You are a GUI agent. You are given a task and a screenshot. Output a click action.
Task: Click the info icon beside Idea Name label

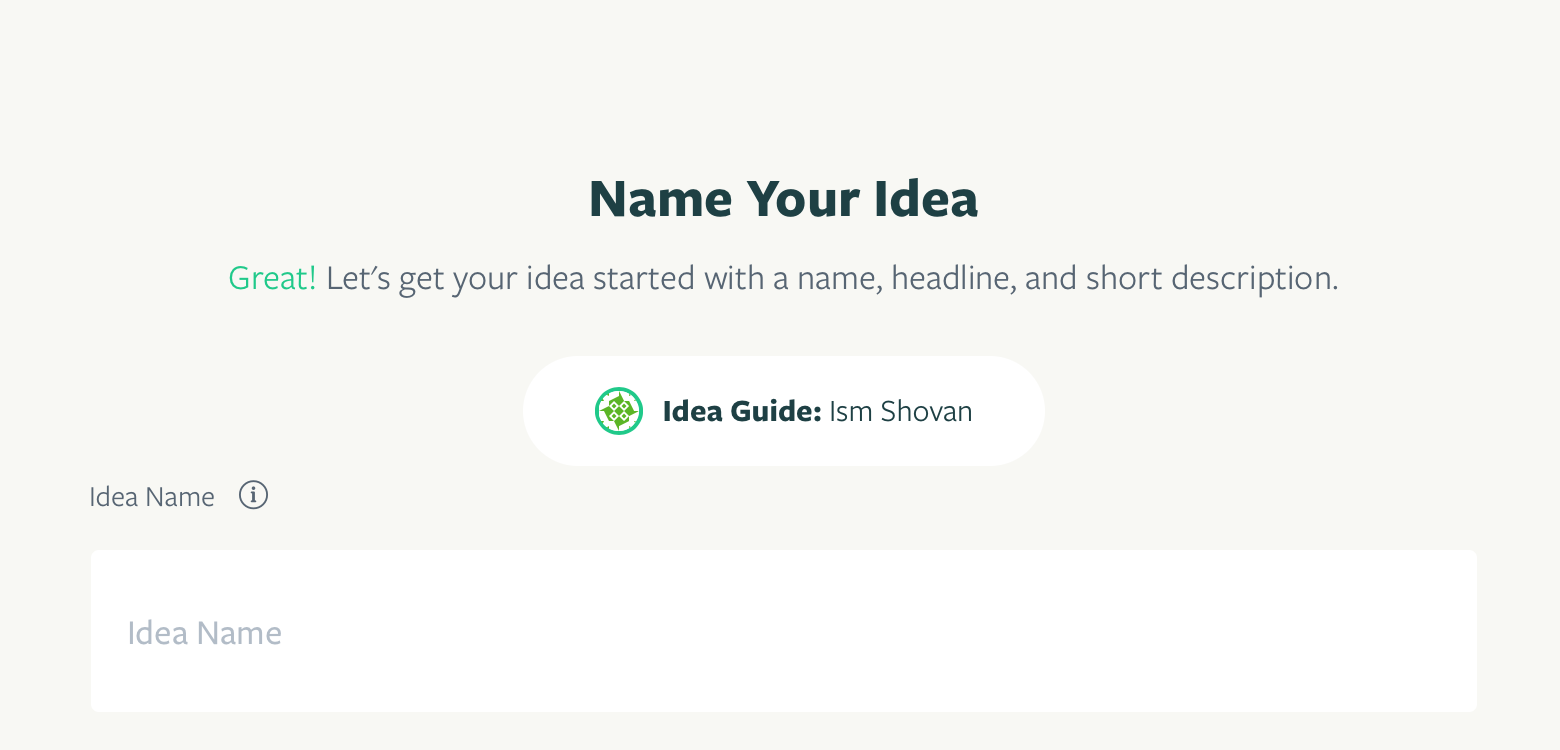tap(254, 495)
